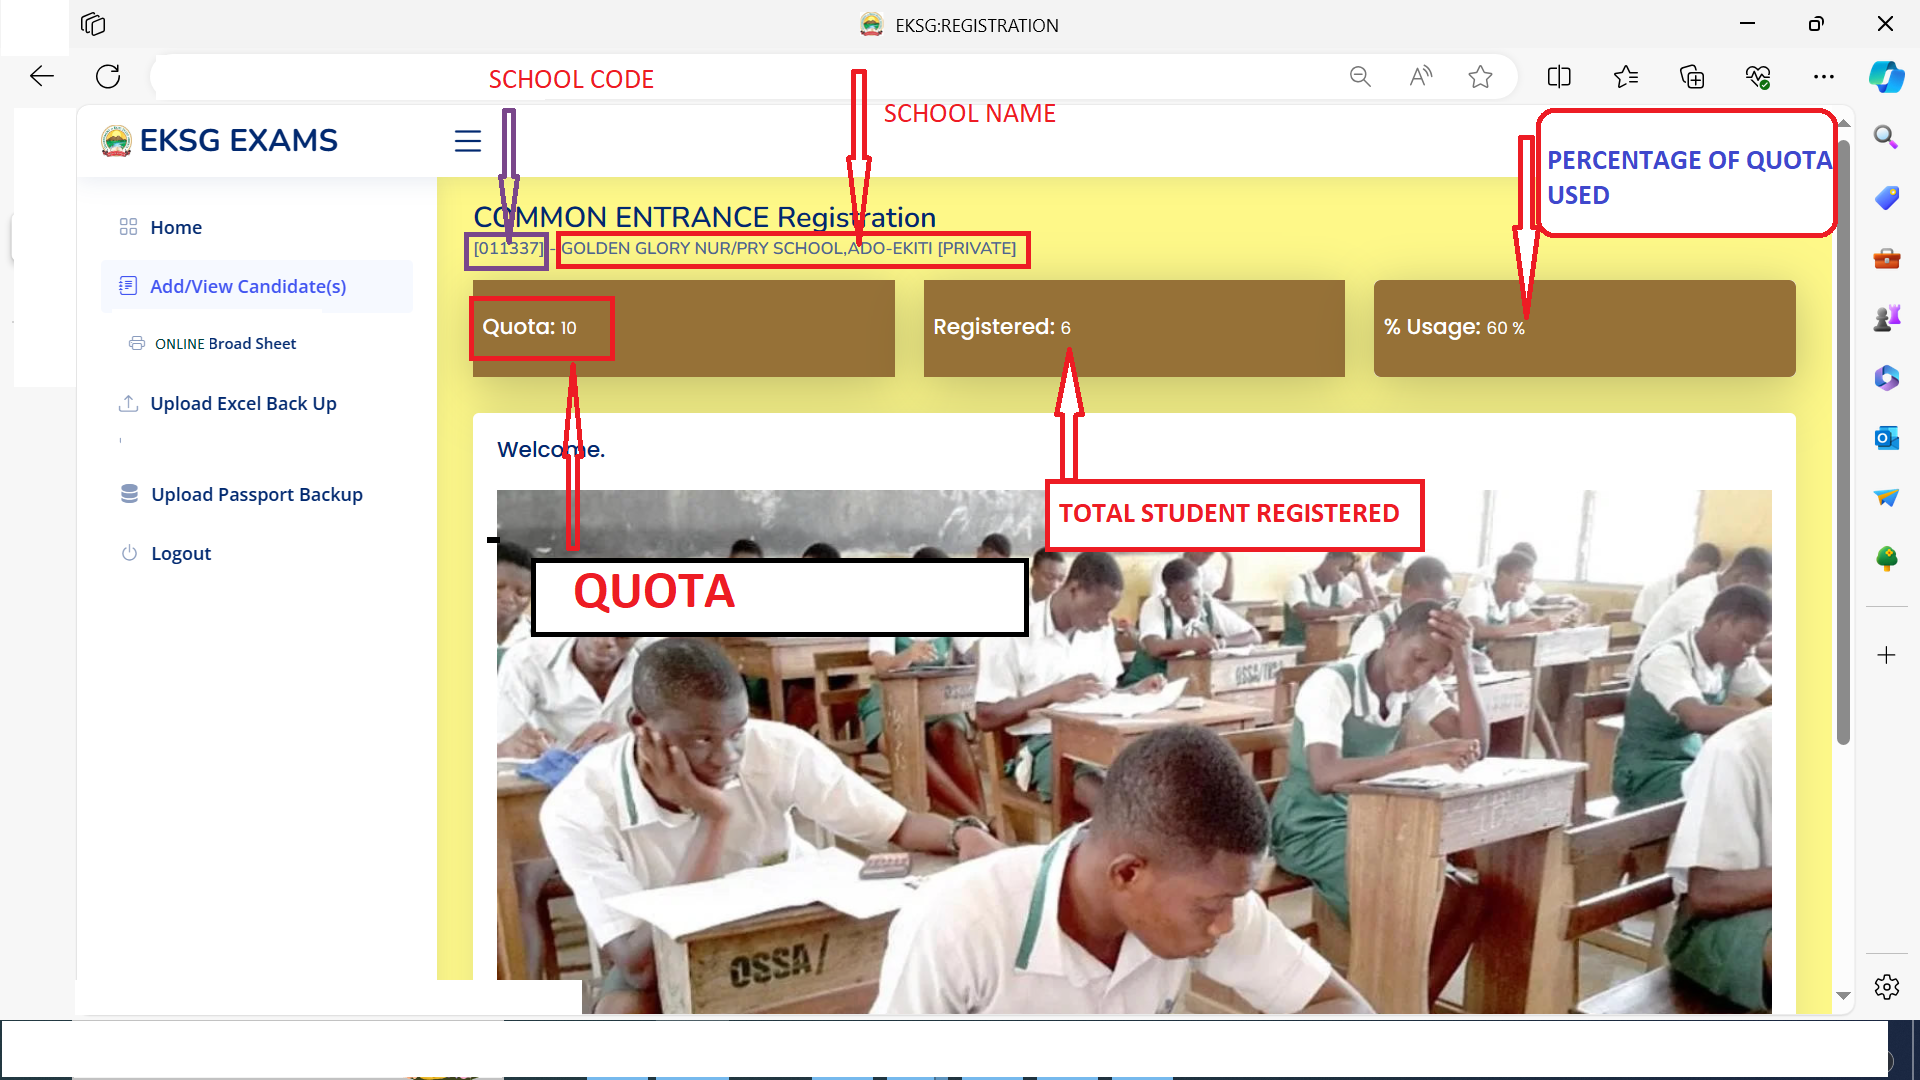Open split screen view icon
1920x1080 pixels.
[1559, 76]
